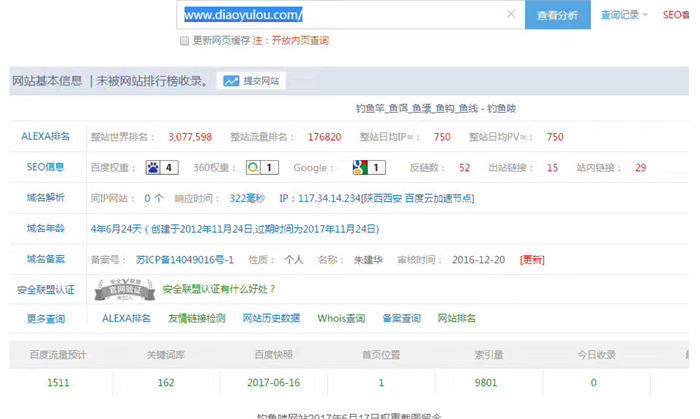The width and height of the screenshot is (700, 419).
Task: Open the 苏ICP备14049016号-1 record link
Action: click(x=185, y=260)
